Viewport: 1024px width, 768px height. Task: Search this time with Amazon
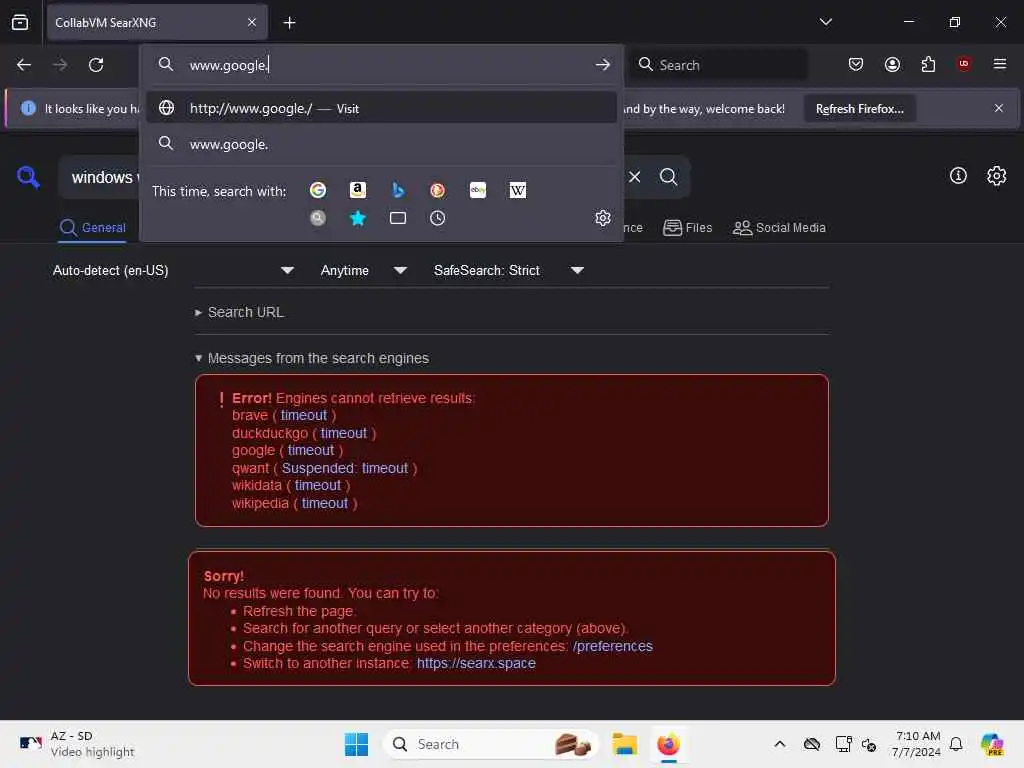pos(358,190)
